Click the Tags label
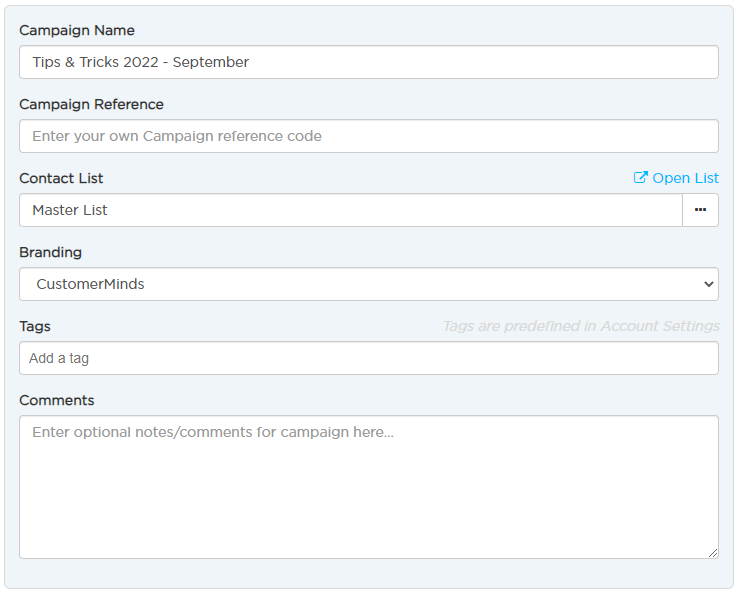 click(35, 326)
